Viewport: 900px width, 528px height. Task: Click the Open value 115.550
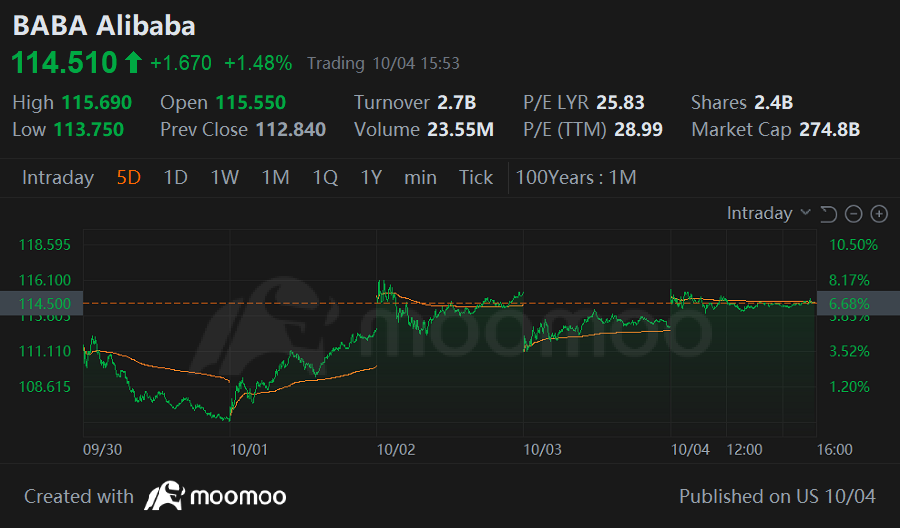[x=251, y=103]
